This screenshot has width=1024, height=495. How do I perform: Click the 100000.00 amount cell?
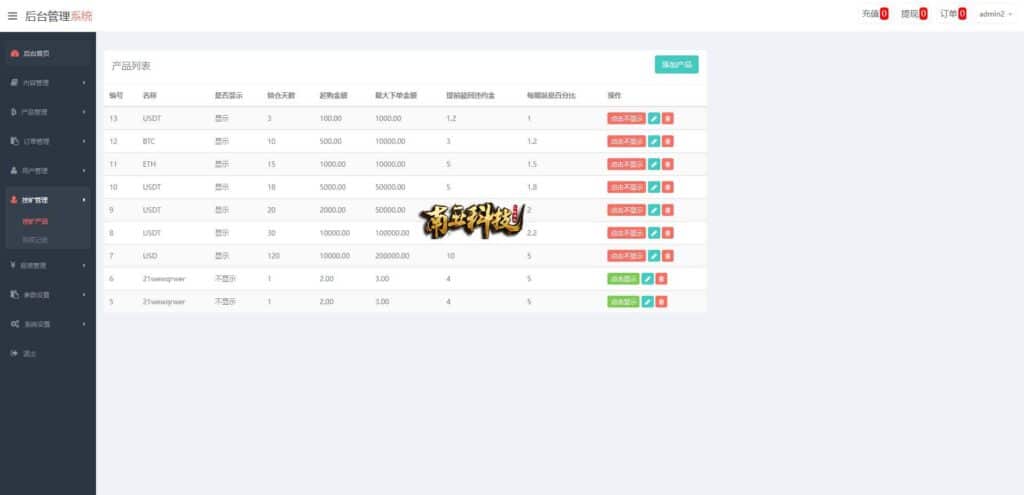[x=392, y=233]
